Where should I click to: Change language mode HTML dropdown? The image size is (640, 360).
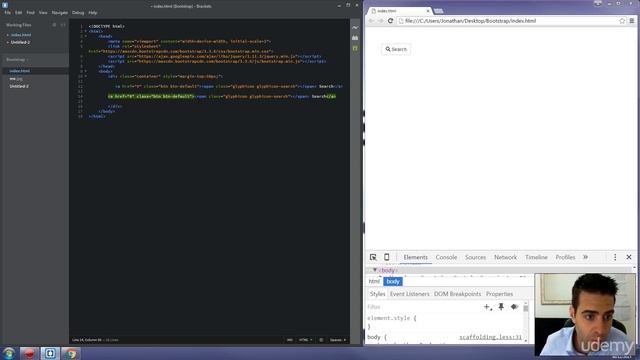[x=305, y=340]
